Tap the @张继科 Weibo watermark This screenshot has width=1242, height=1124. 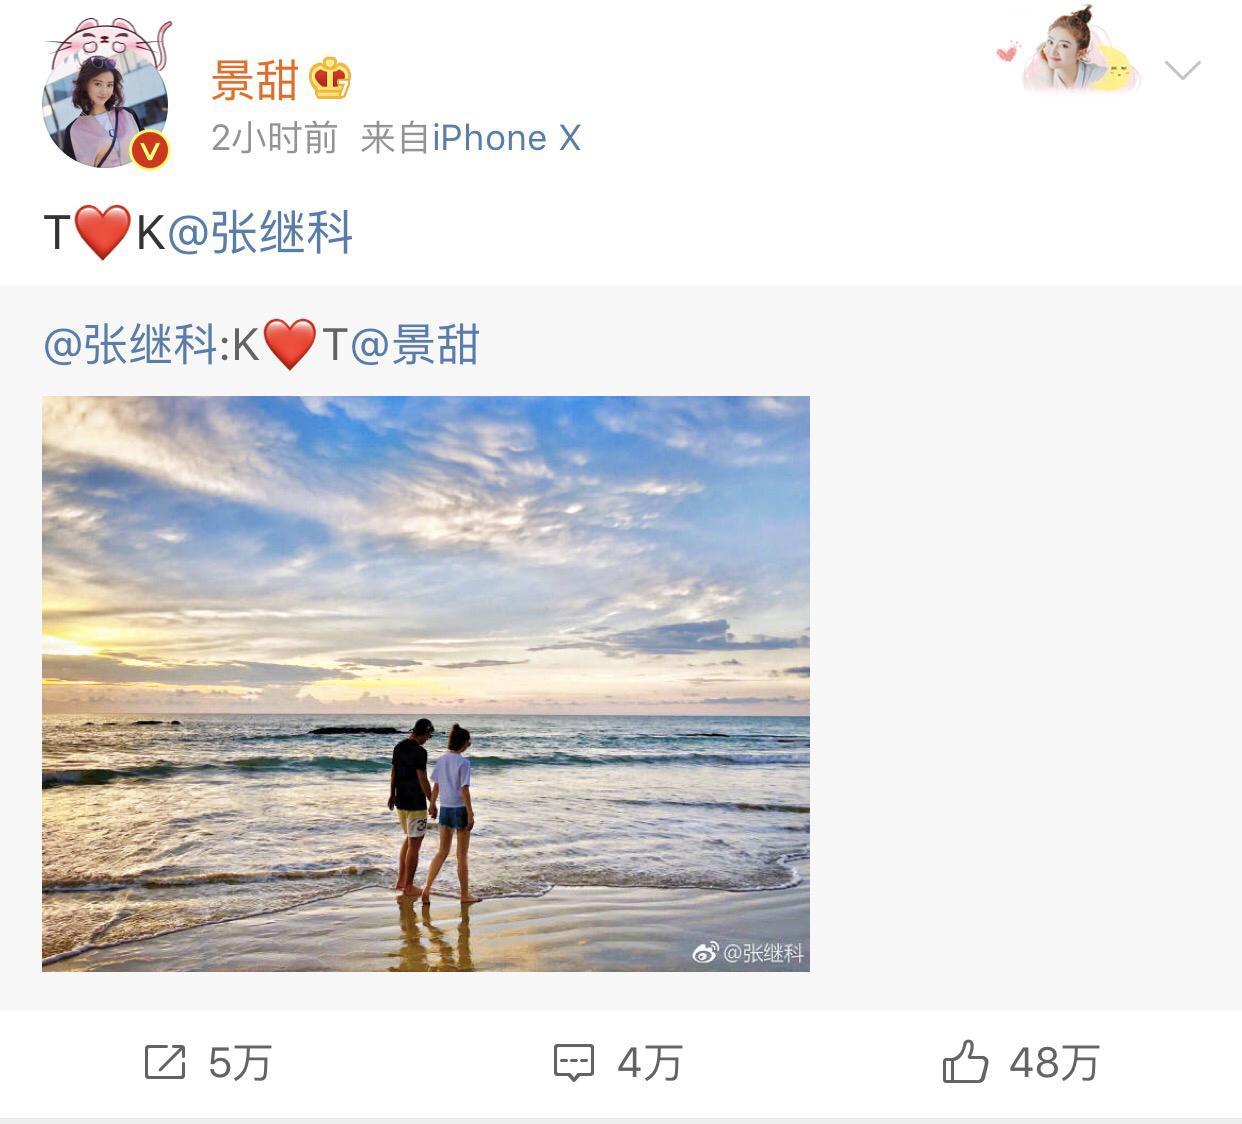748,953
